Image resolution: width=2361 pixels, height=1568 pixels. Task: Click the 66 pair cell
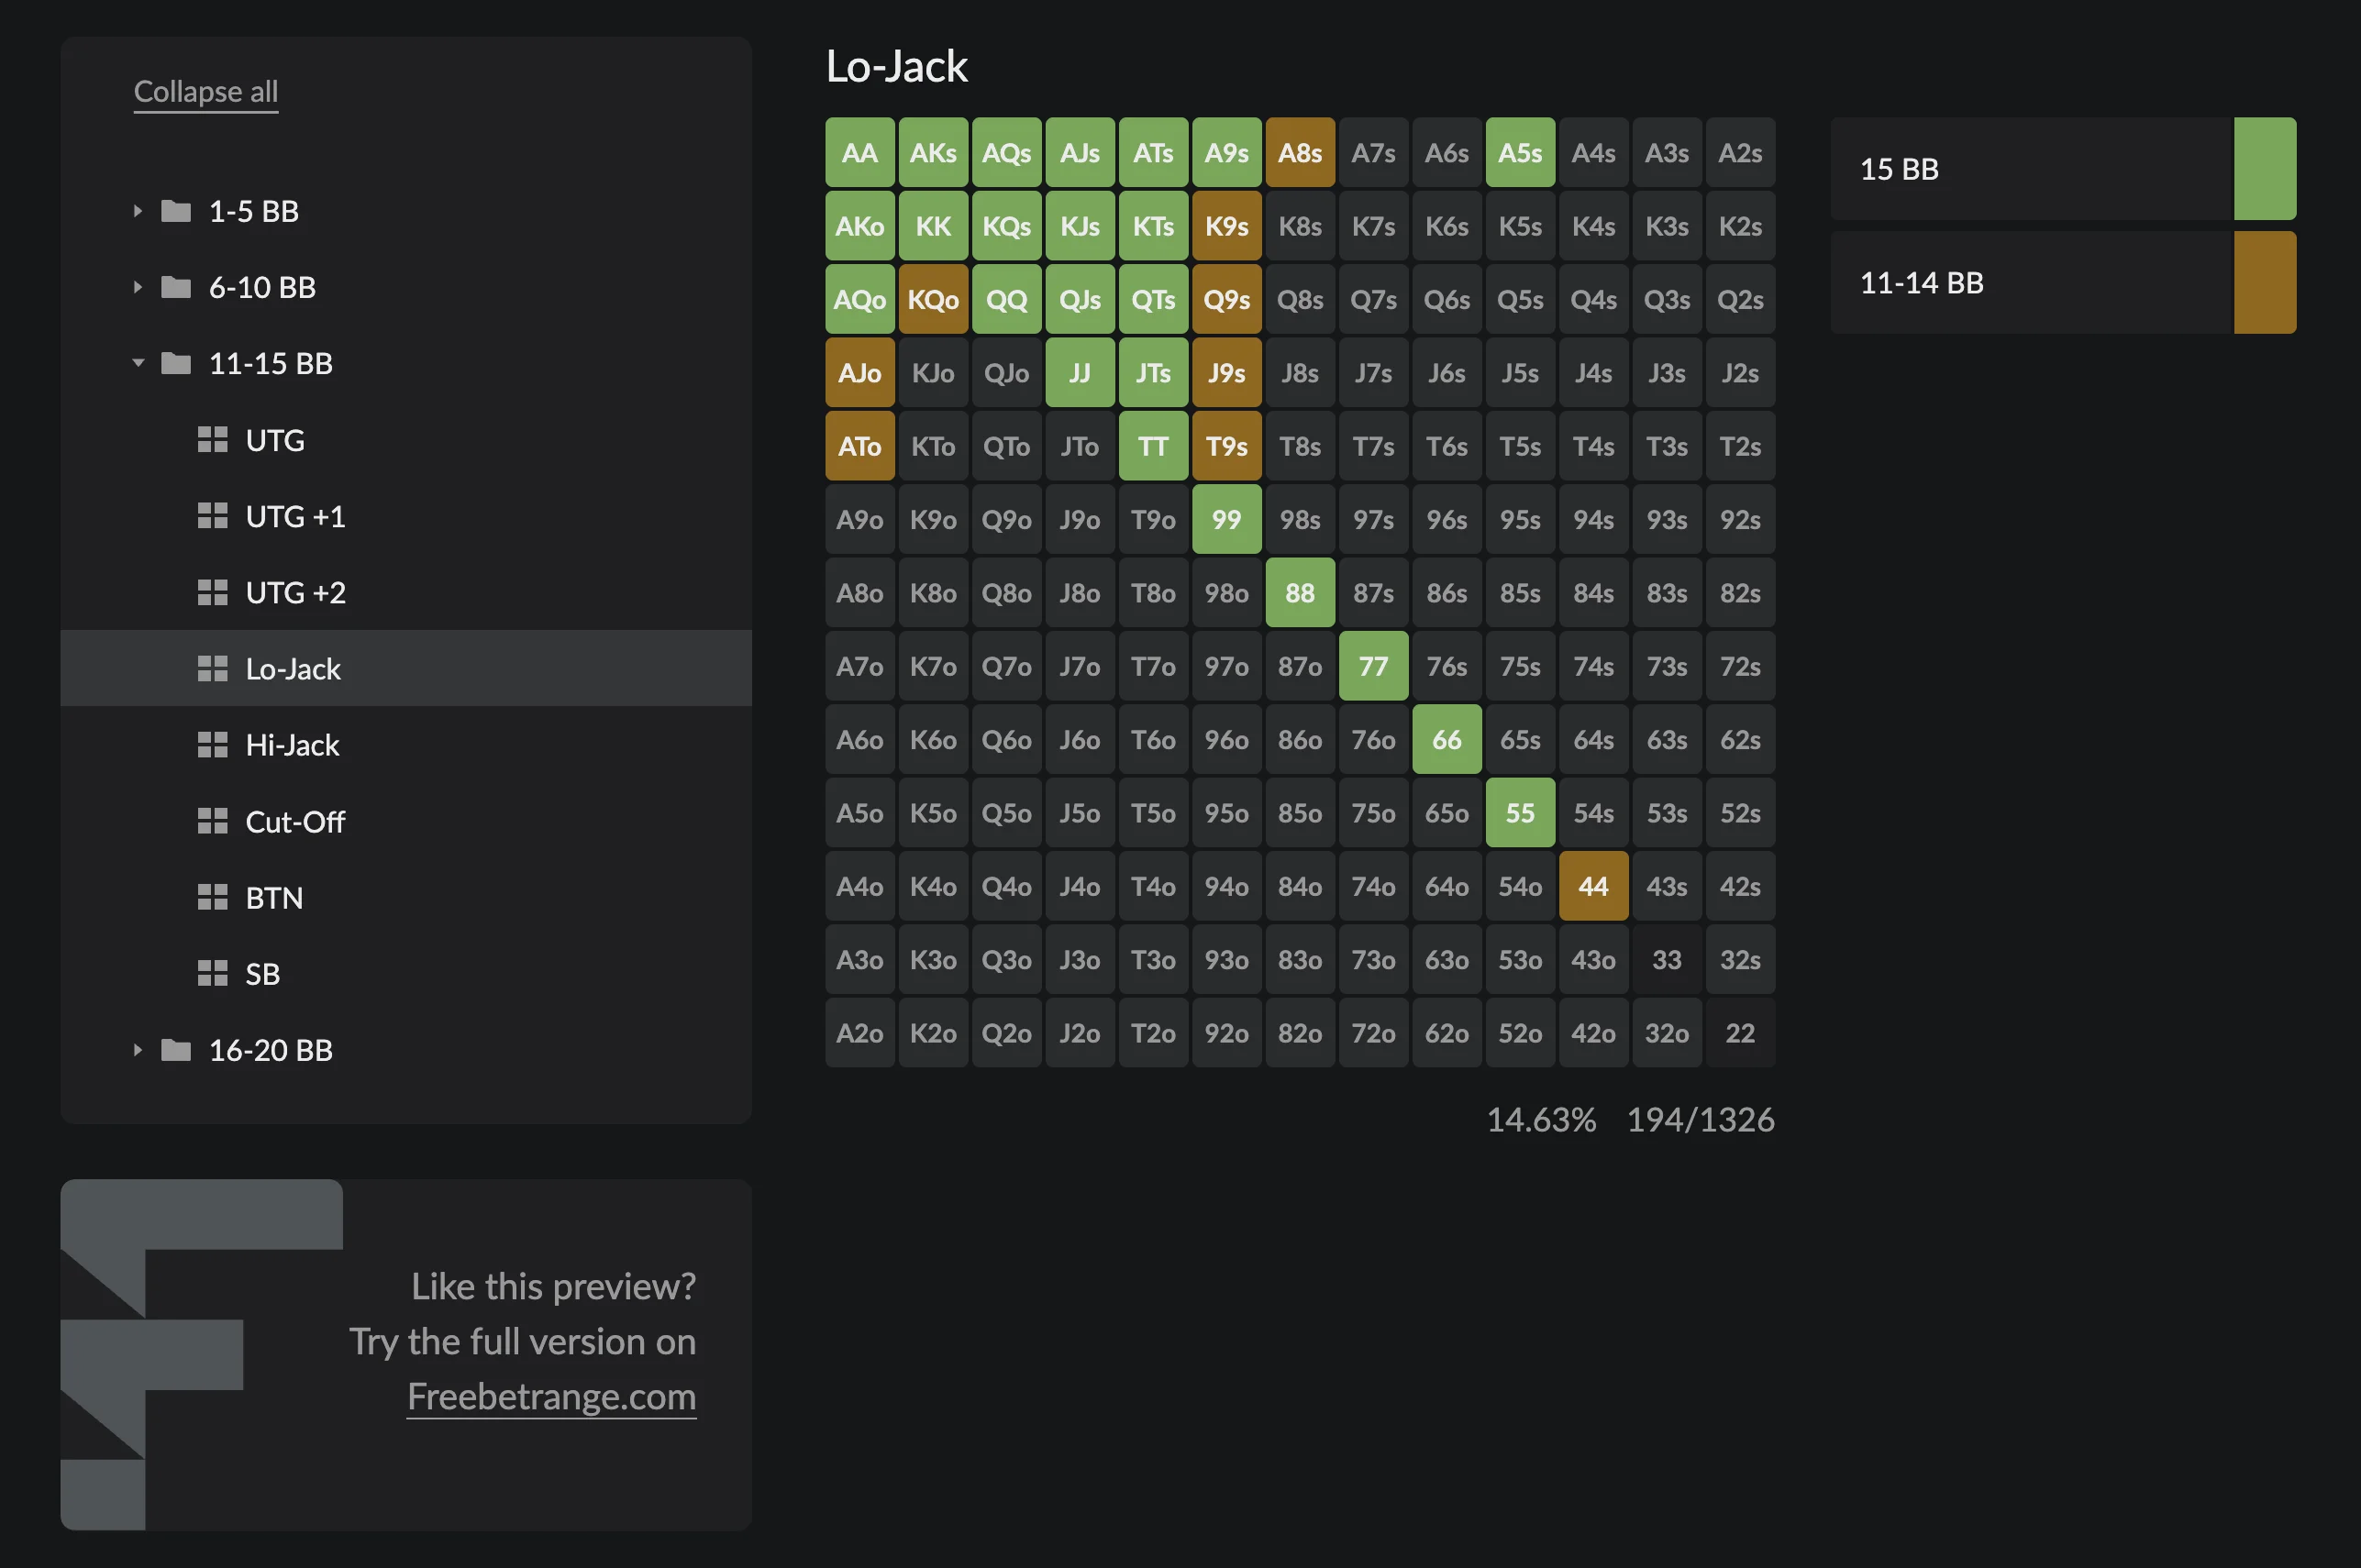point(1447,739)
